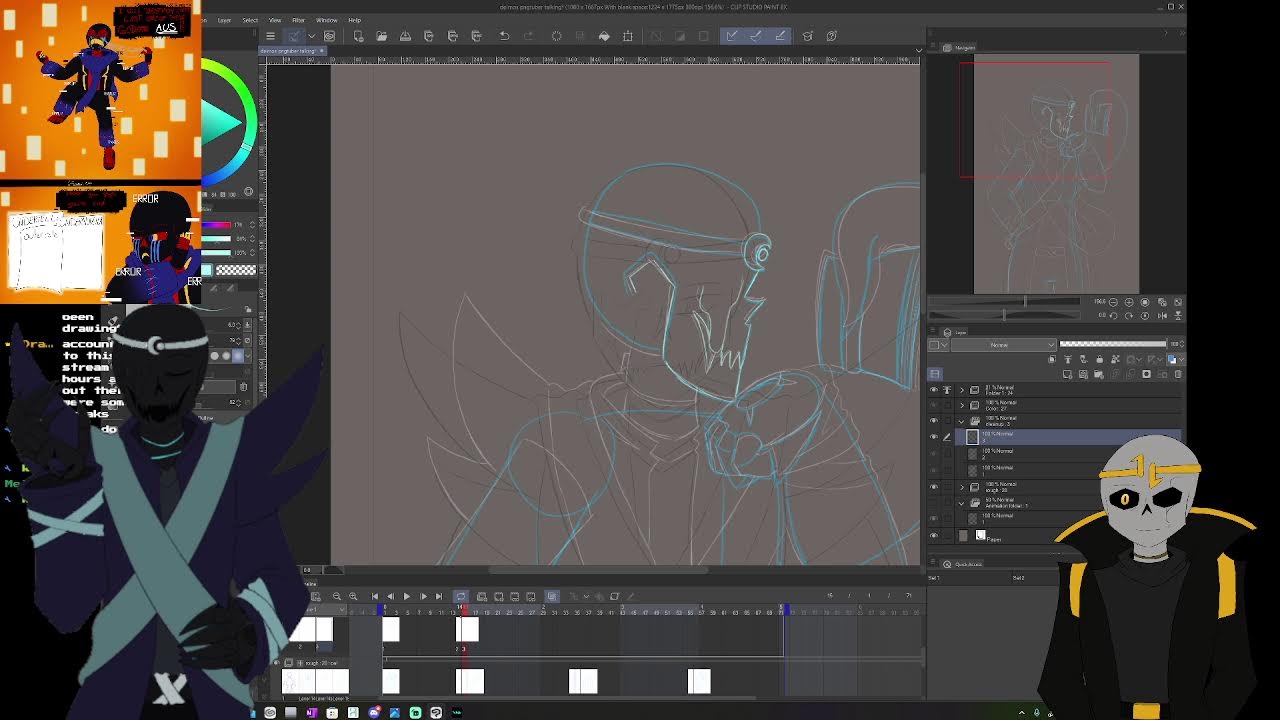Open the Help menu
Image resolution: width=1280 pixels, height=720 pixels.
pos(354,20)
